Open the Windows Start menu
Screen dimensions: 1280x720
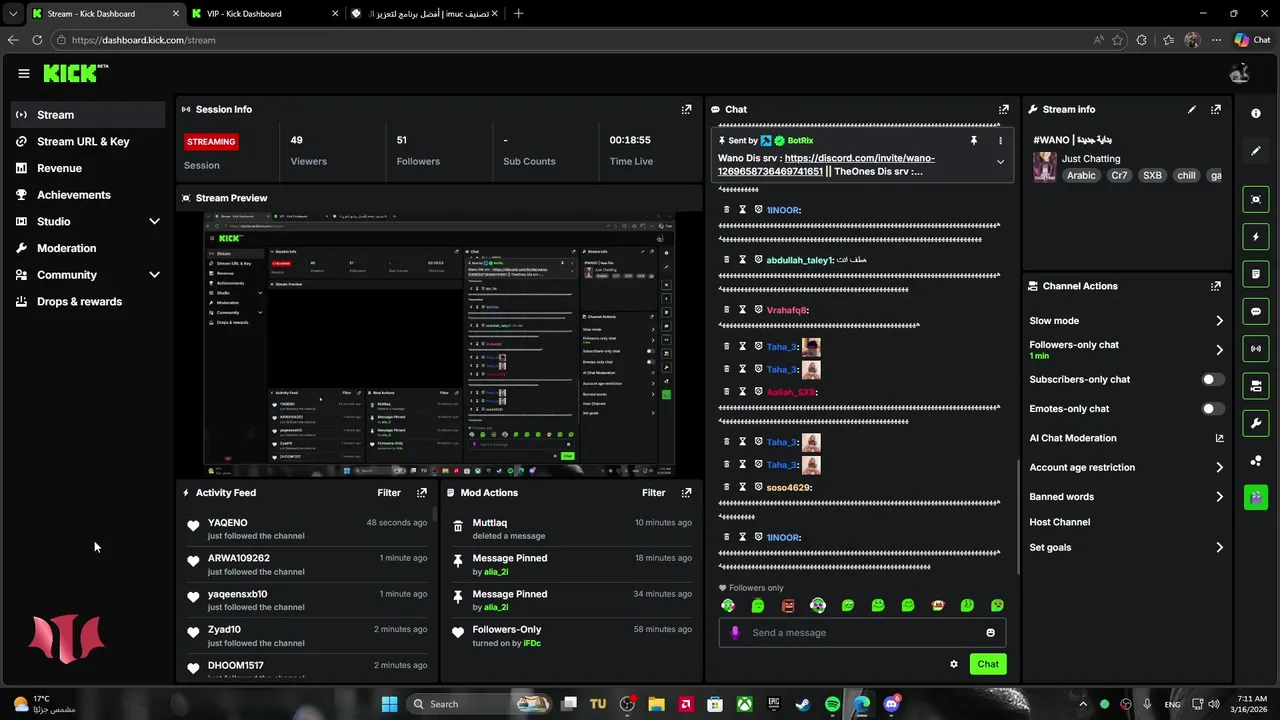pos(389,704)
